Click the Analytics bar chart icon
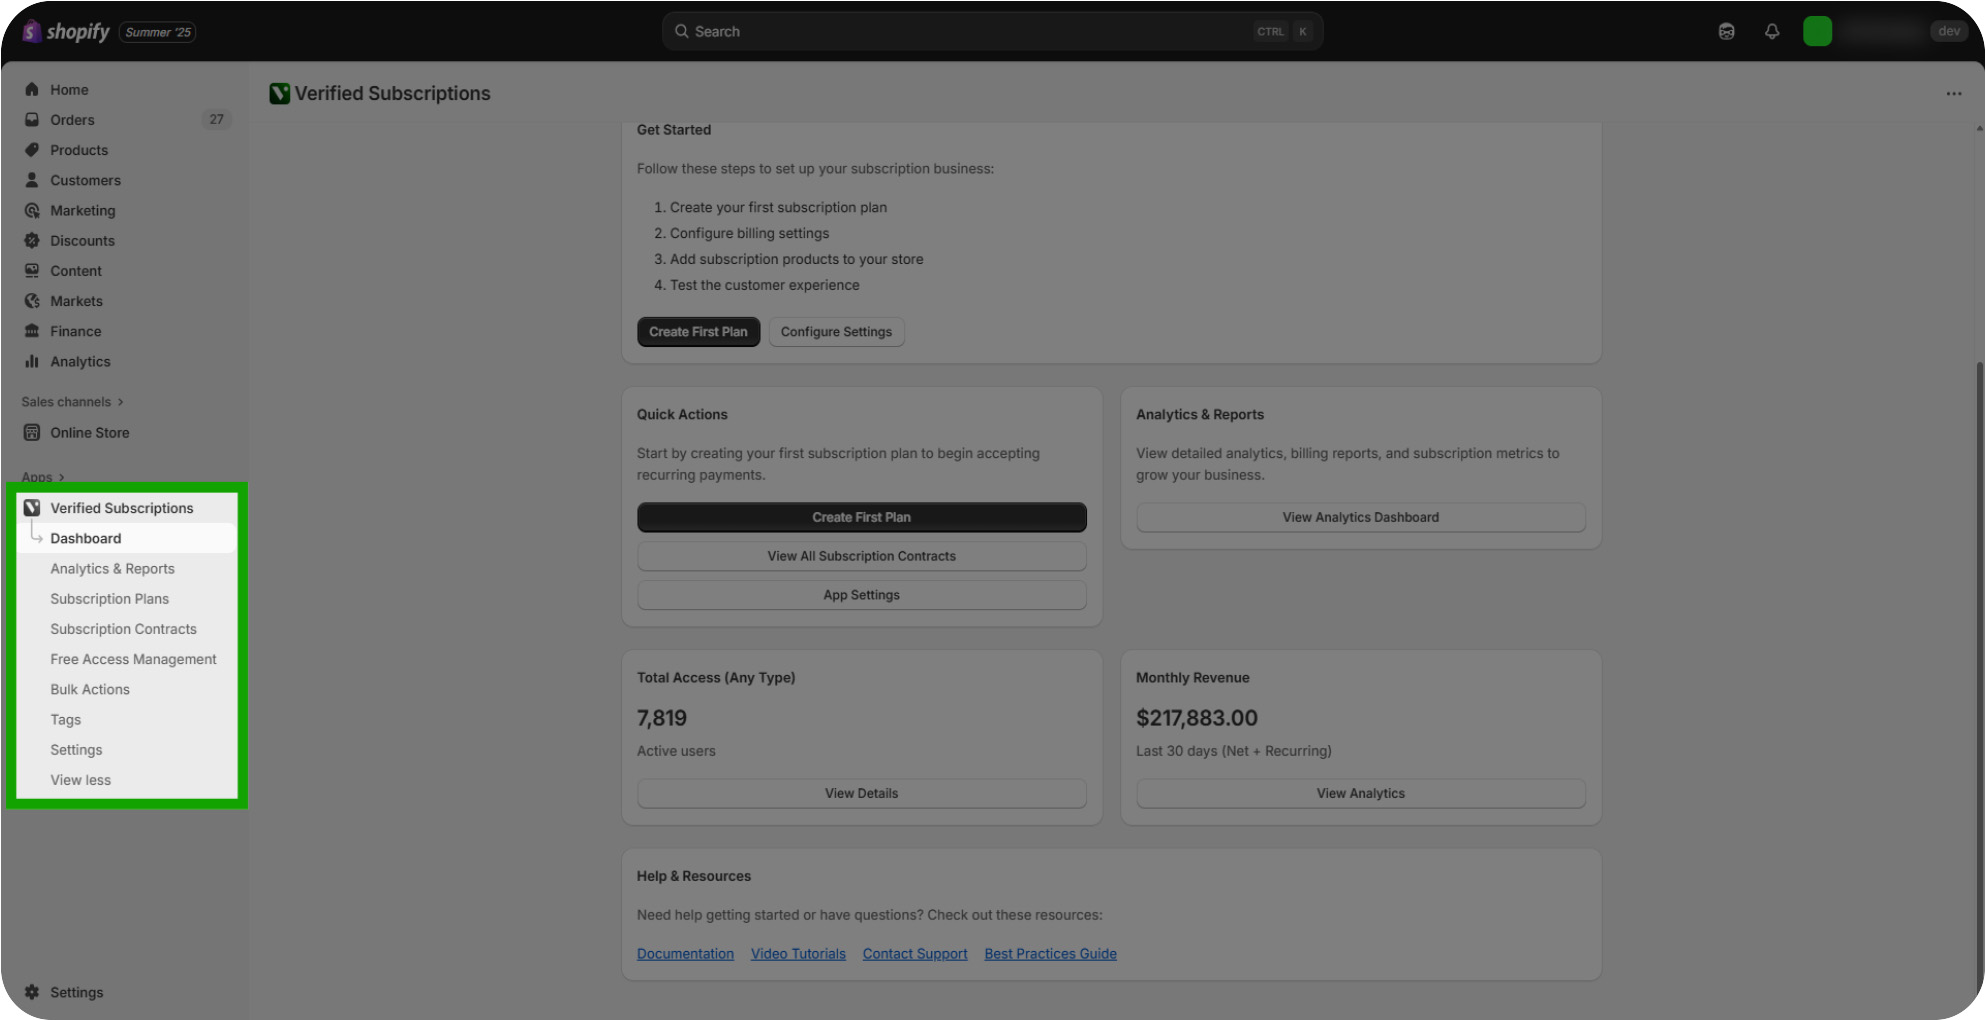 click(32, 361)
